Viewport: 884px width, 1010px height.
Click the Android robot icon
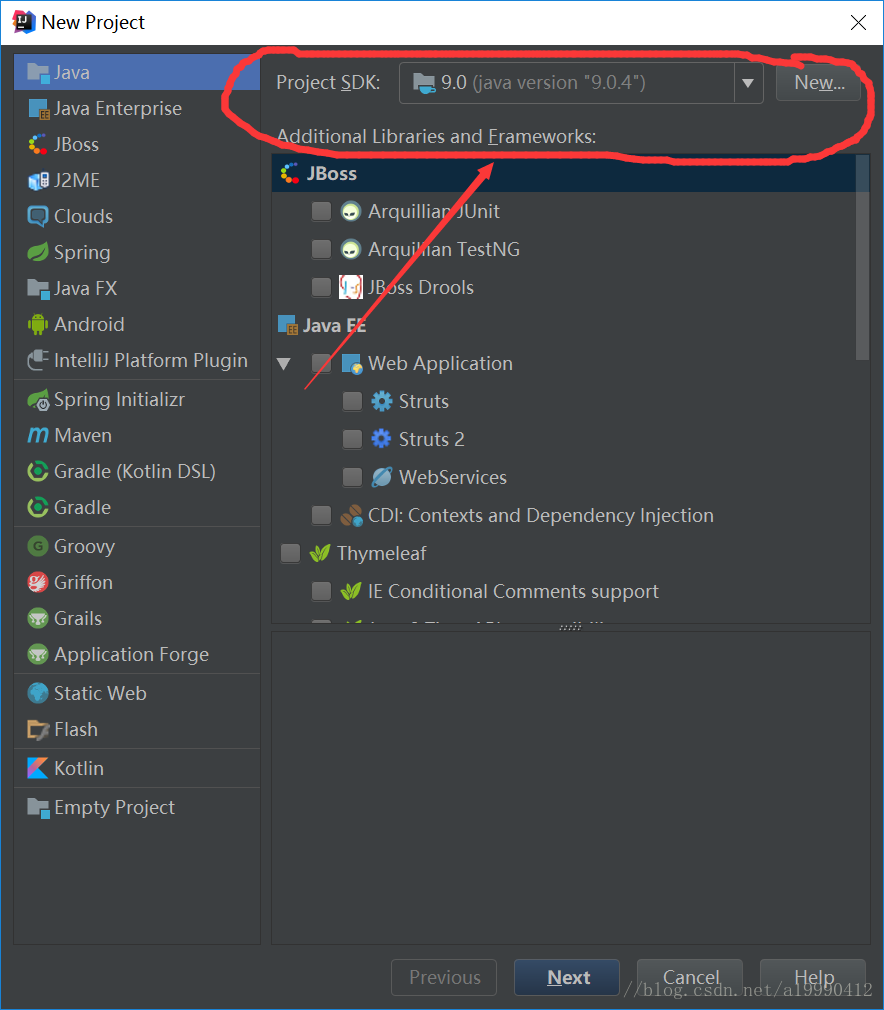38,324
